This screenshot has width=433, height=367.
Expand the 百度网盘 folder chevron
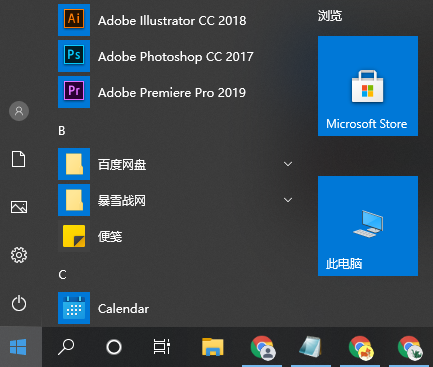(288, 164)
